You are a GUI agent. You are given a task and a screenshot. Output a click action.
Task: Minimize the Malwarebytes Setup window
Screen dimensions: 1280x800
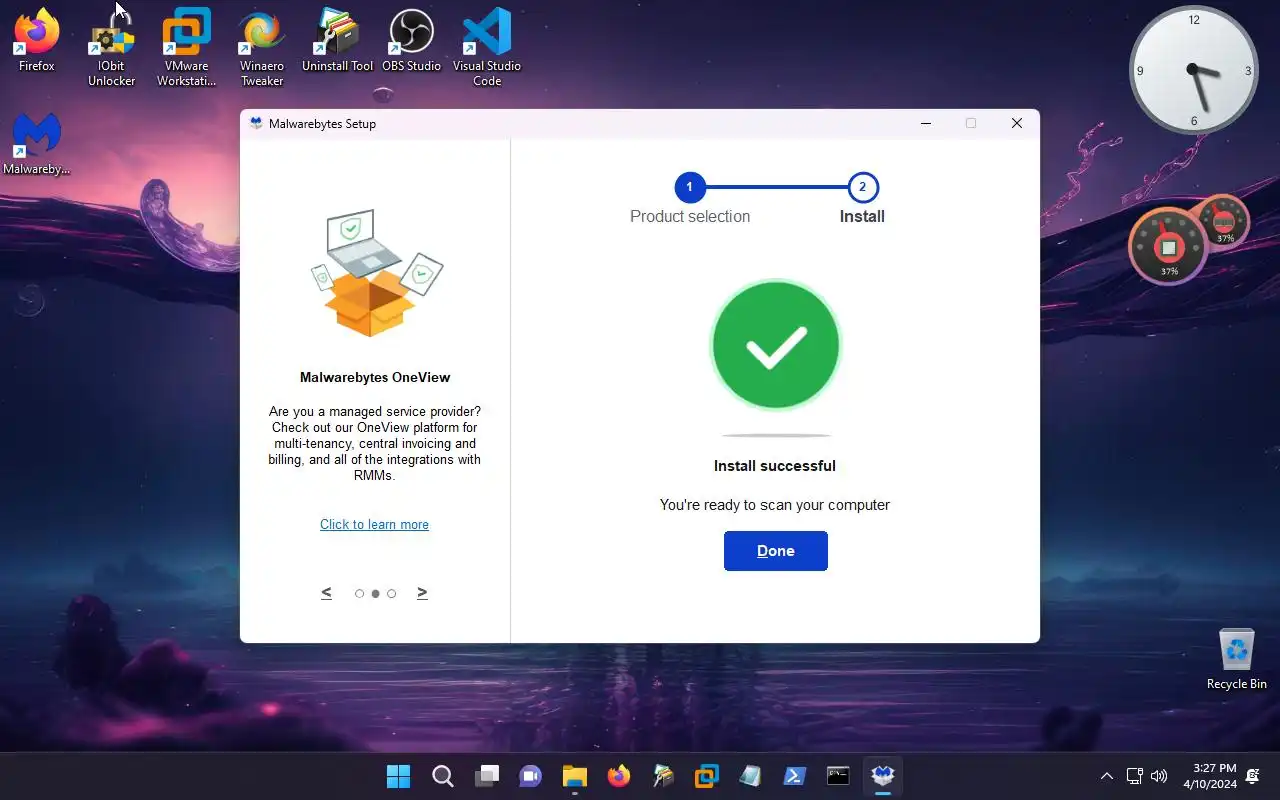coord(926,123)
